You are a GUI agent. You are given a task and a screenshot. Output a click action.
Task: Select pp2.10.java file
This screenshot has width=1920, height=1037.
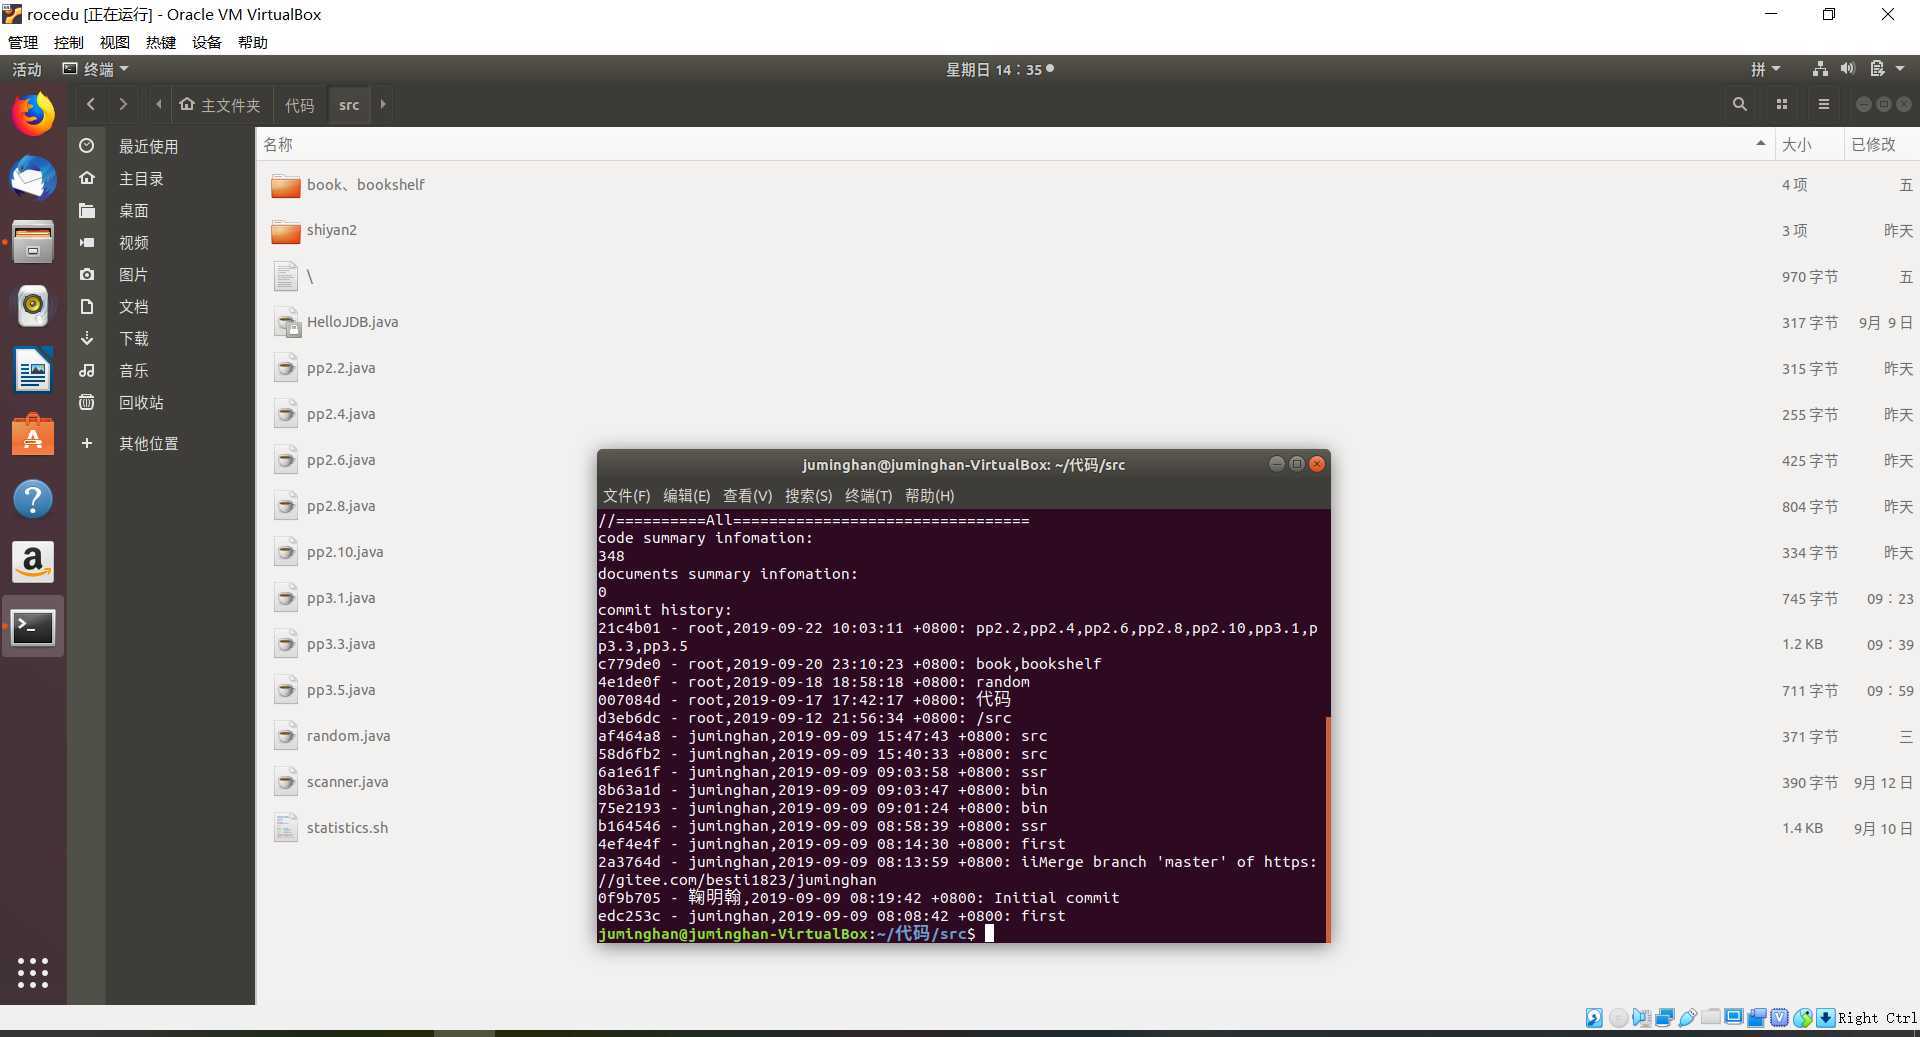345,552
